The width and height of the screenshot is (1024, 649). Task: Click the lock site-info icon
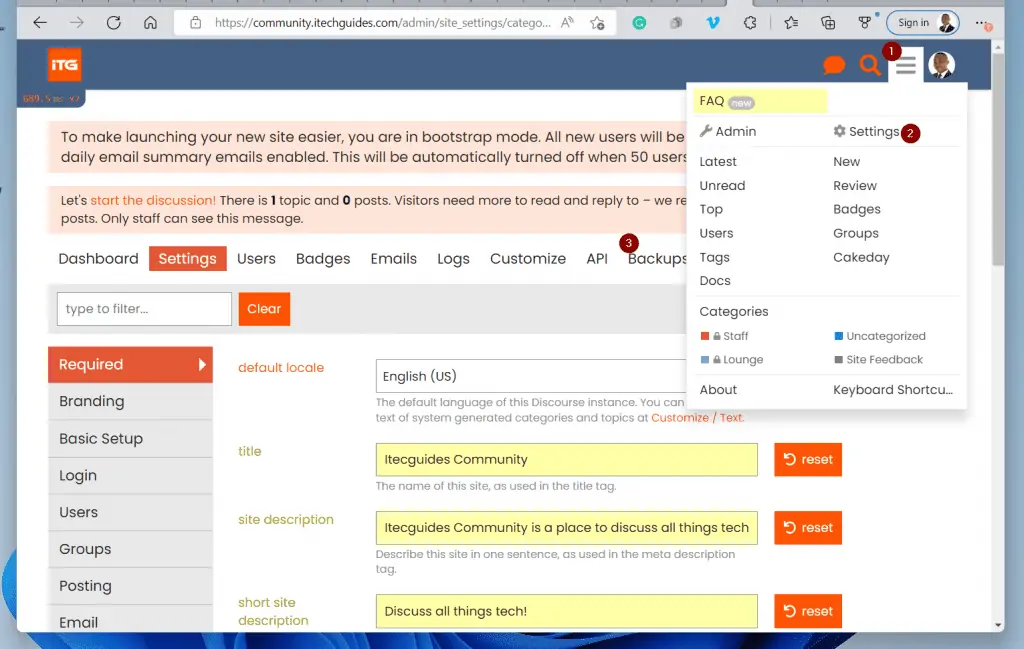click(195, 23)
